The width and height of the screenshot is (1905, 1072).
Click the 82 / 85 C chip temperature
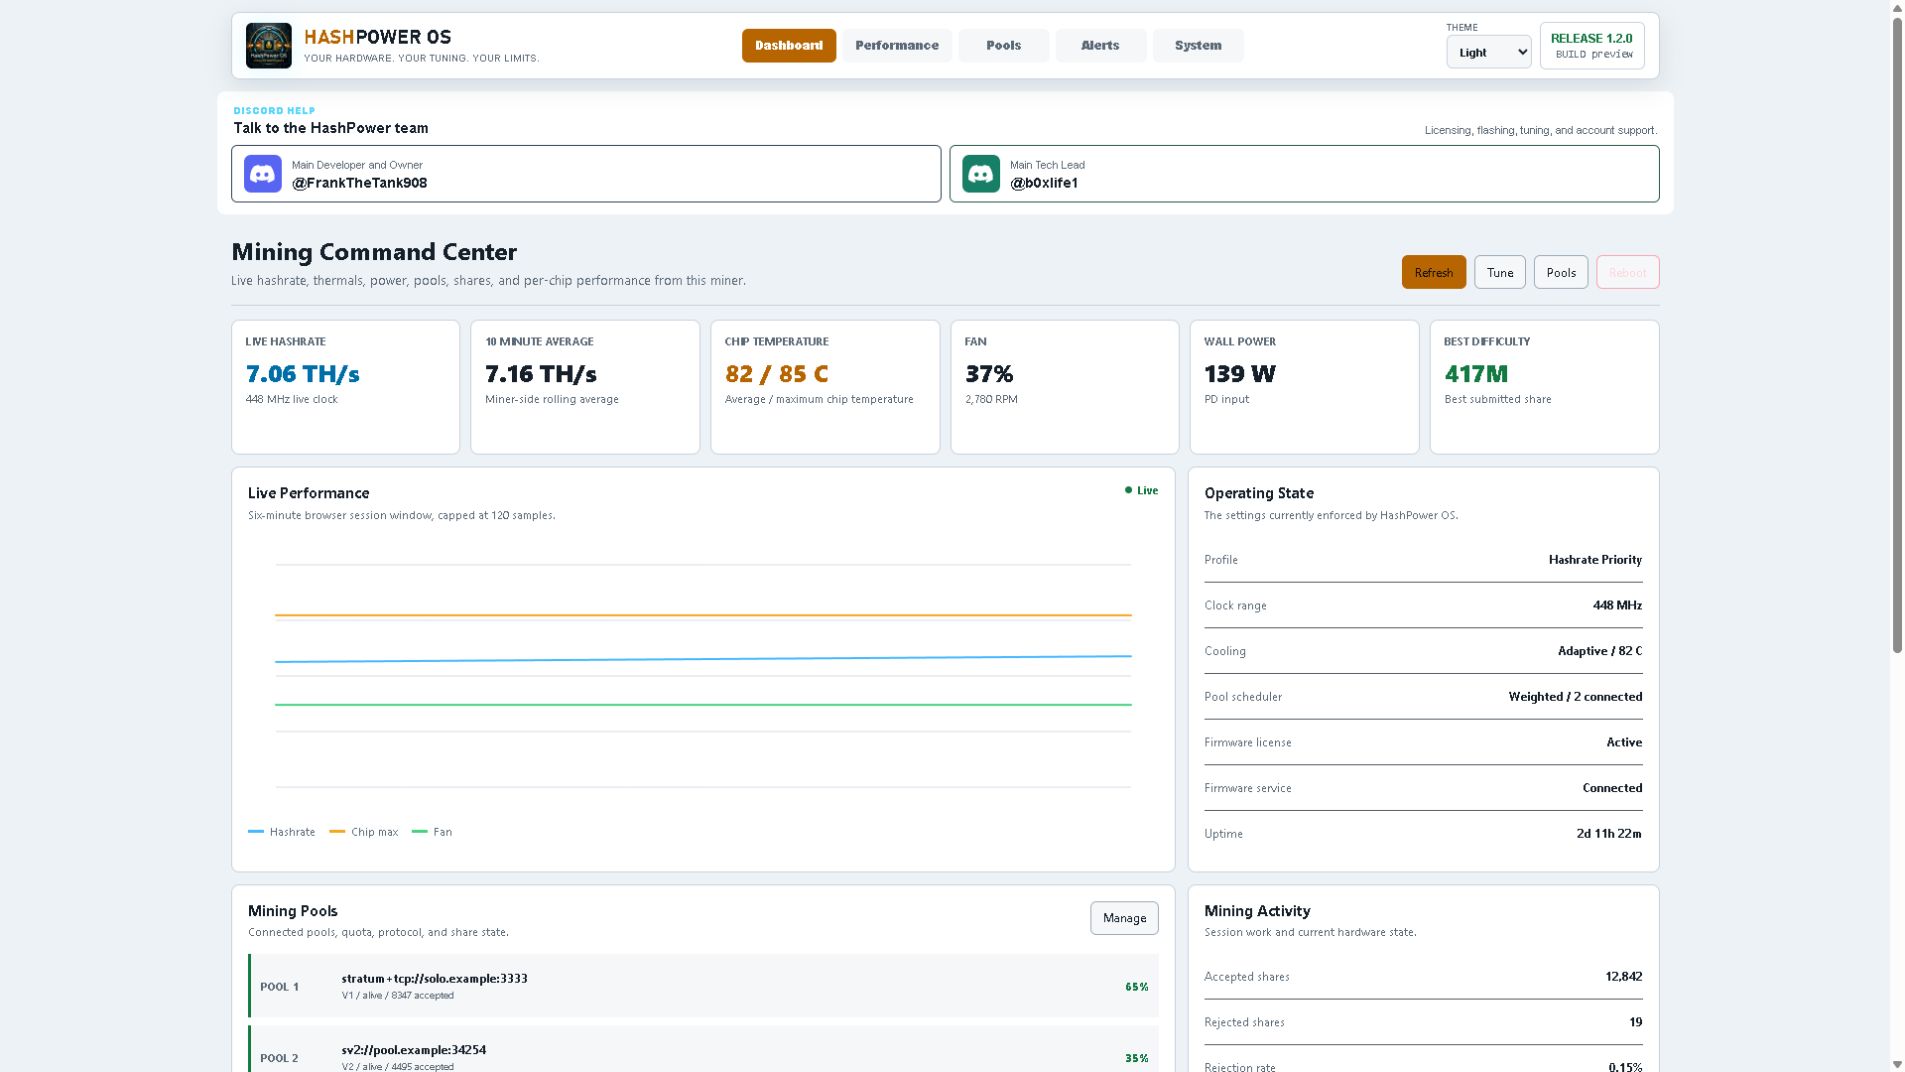(x=777, y=374)
